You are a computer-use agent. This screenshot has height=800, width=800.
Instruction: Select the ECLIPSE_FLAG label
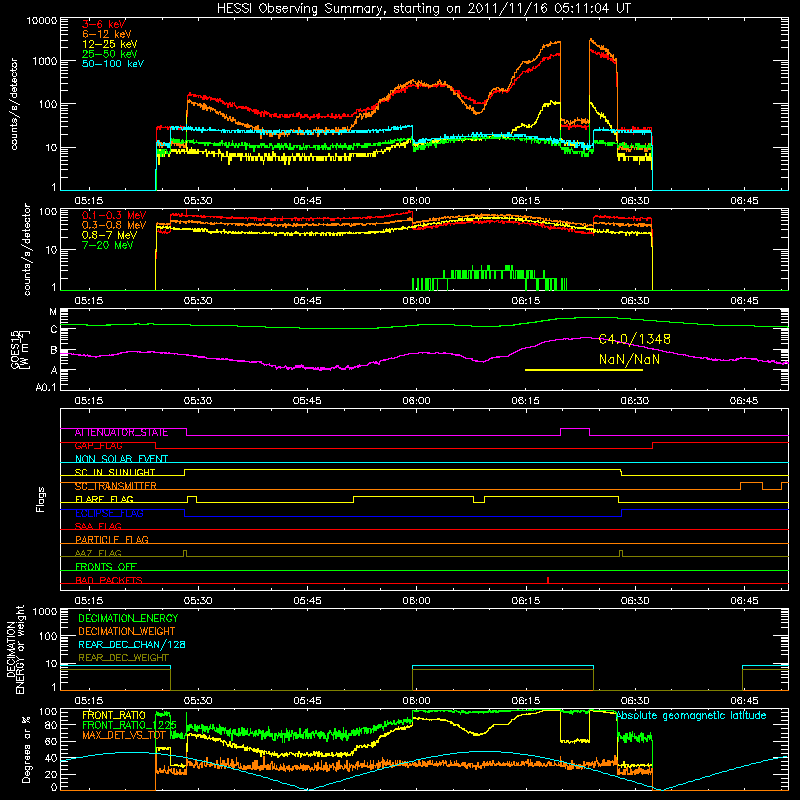click(109, 513)
